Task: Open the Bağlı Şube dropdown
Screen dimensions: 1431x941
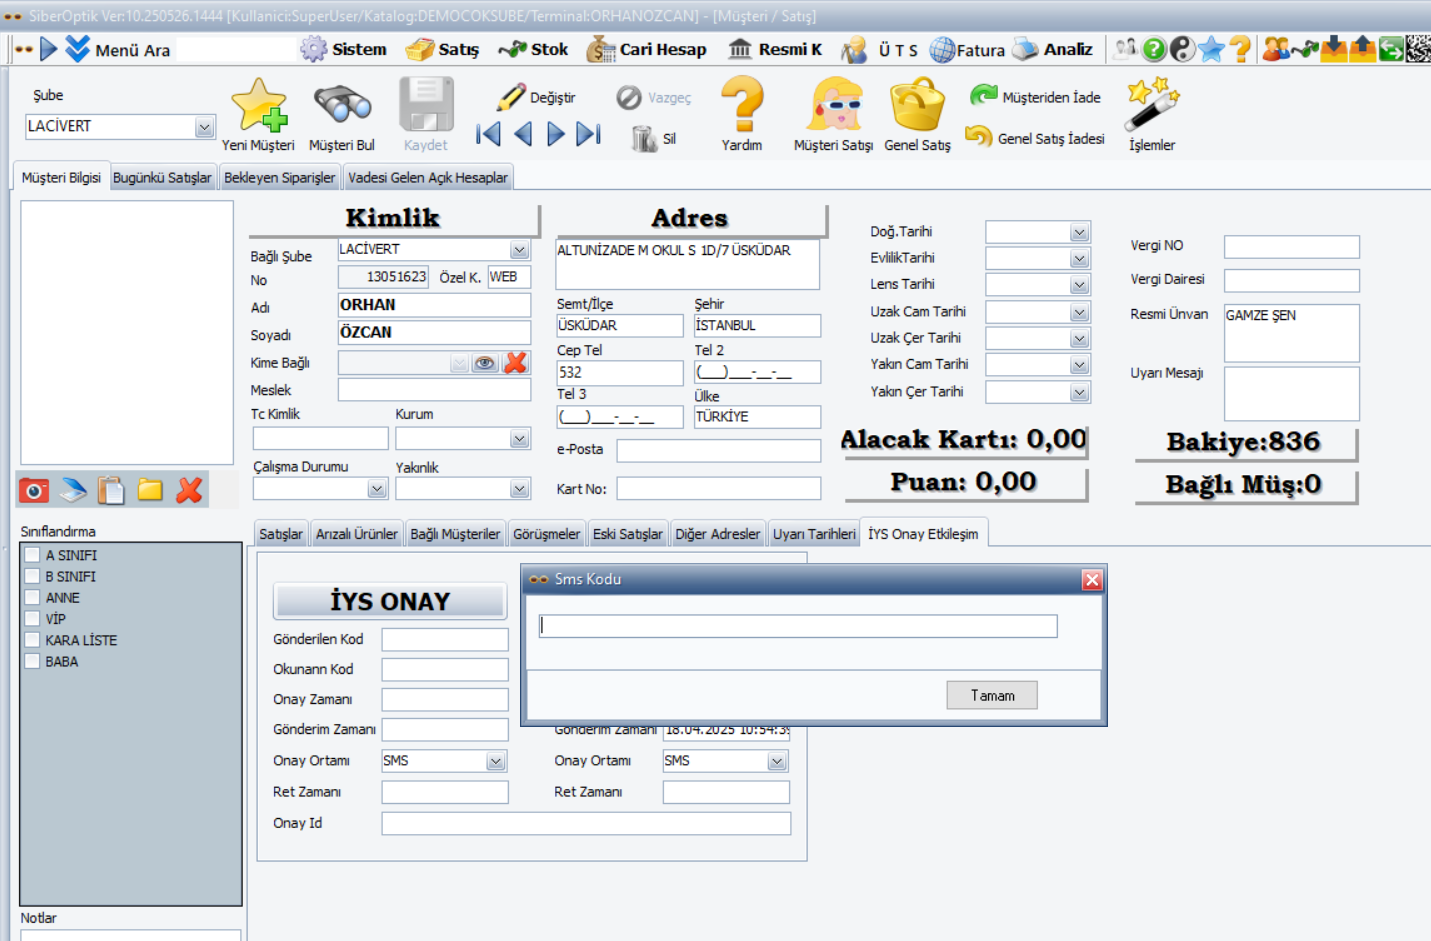Action: tap(519, 250)
